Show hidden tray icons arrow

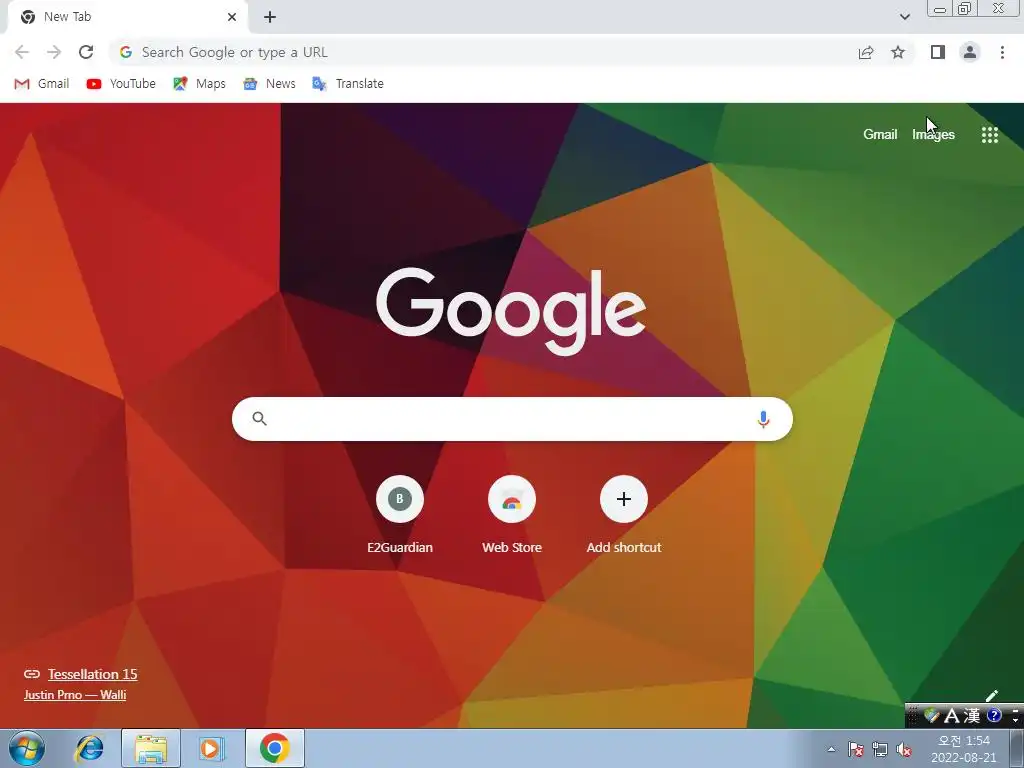pyautogui.click(x=831, y=749)
